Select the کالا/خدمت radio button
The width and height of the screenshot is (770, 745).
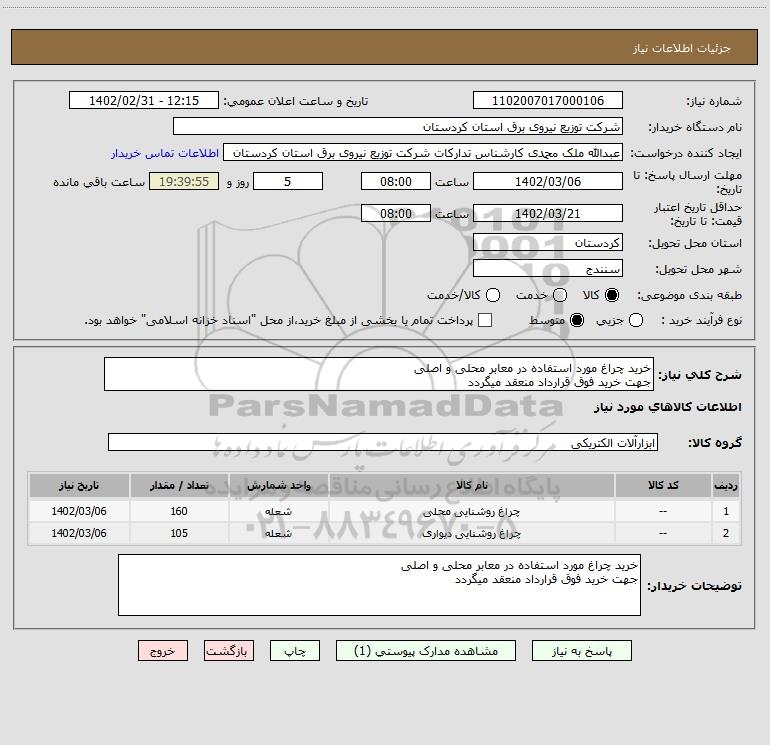pyautogui.click(x=493, y=295)
